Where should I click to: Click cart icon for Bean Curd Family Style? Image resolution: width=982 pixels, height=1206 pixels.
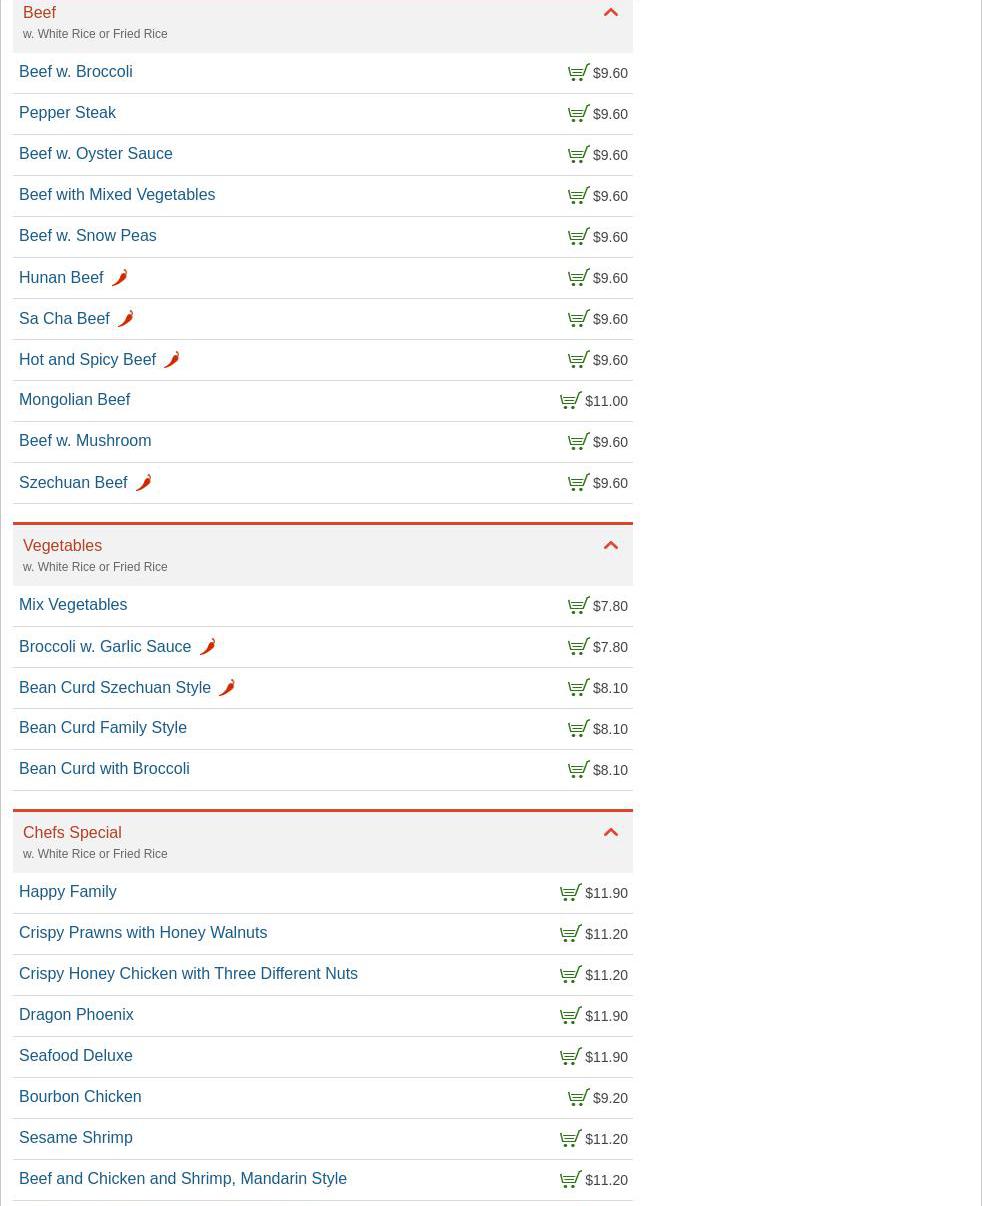pos(578,729)
